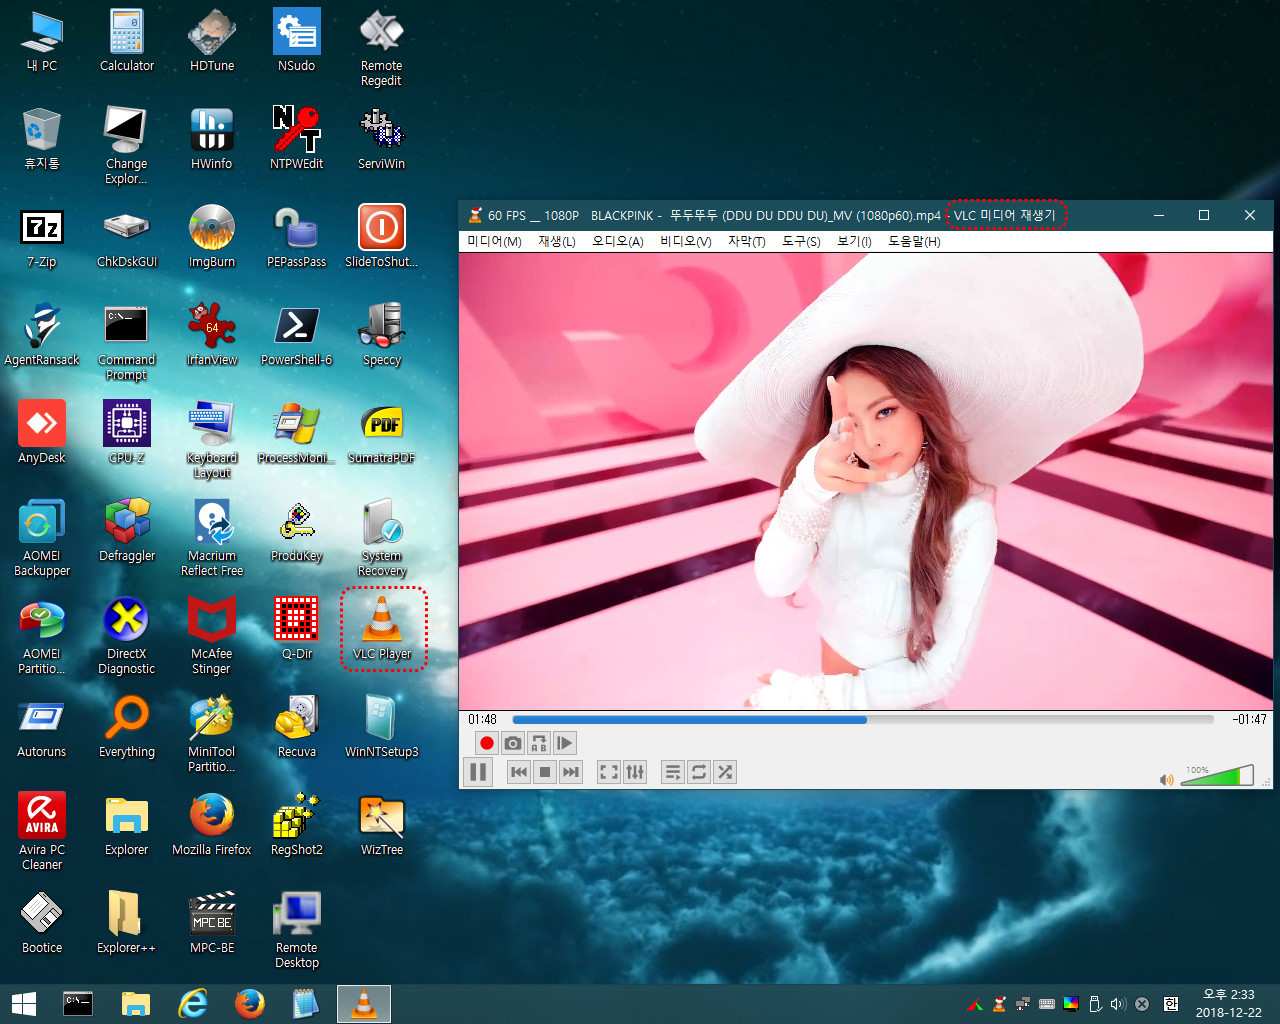The height and width of the screenshot is (1024, 1280).
Task: Skip to next media track
Action: pyautogui.click(x=571, y=772)
